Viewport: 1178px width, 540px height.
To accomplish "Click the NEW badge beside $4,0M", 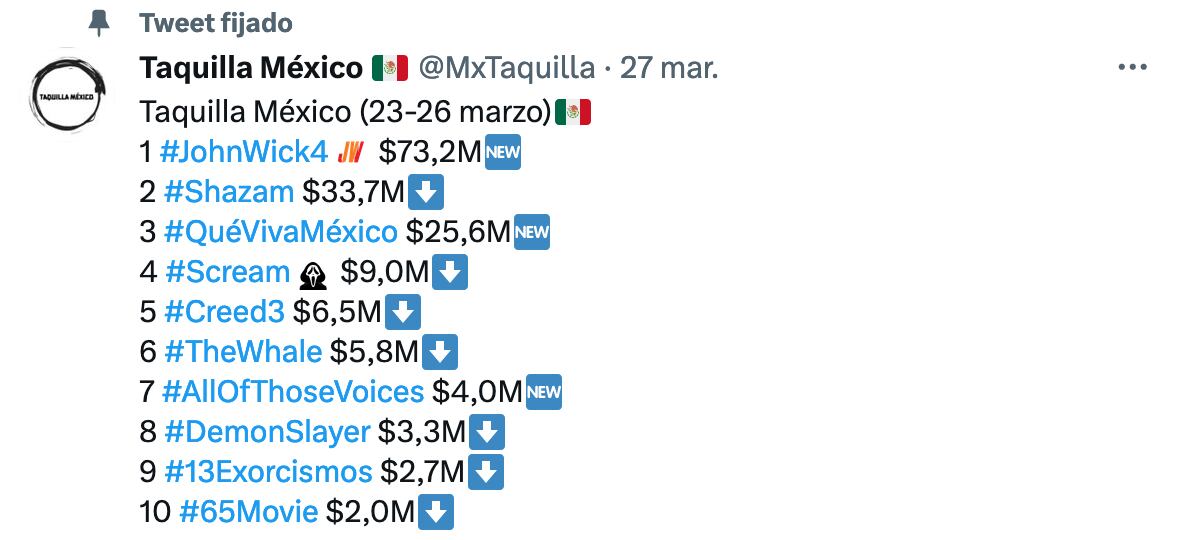I will point(544,392).
